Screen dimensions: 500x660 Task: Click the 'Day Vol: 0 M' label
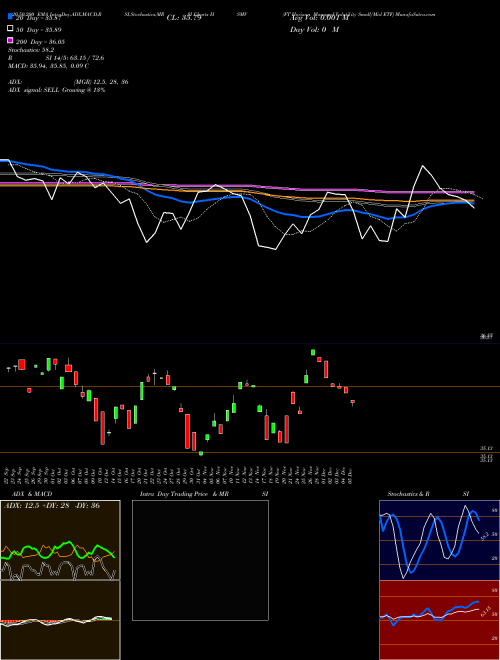coord(314,29)
